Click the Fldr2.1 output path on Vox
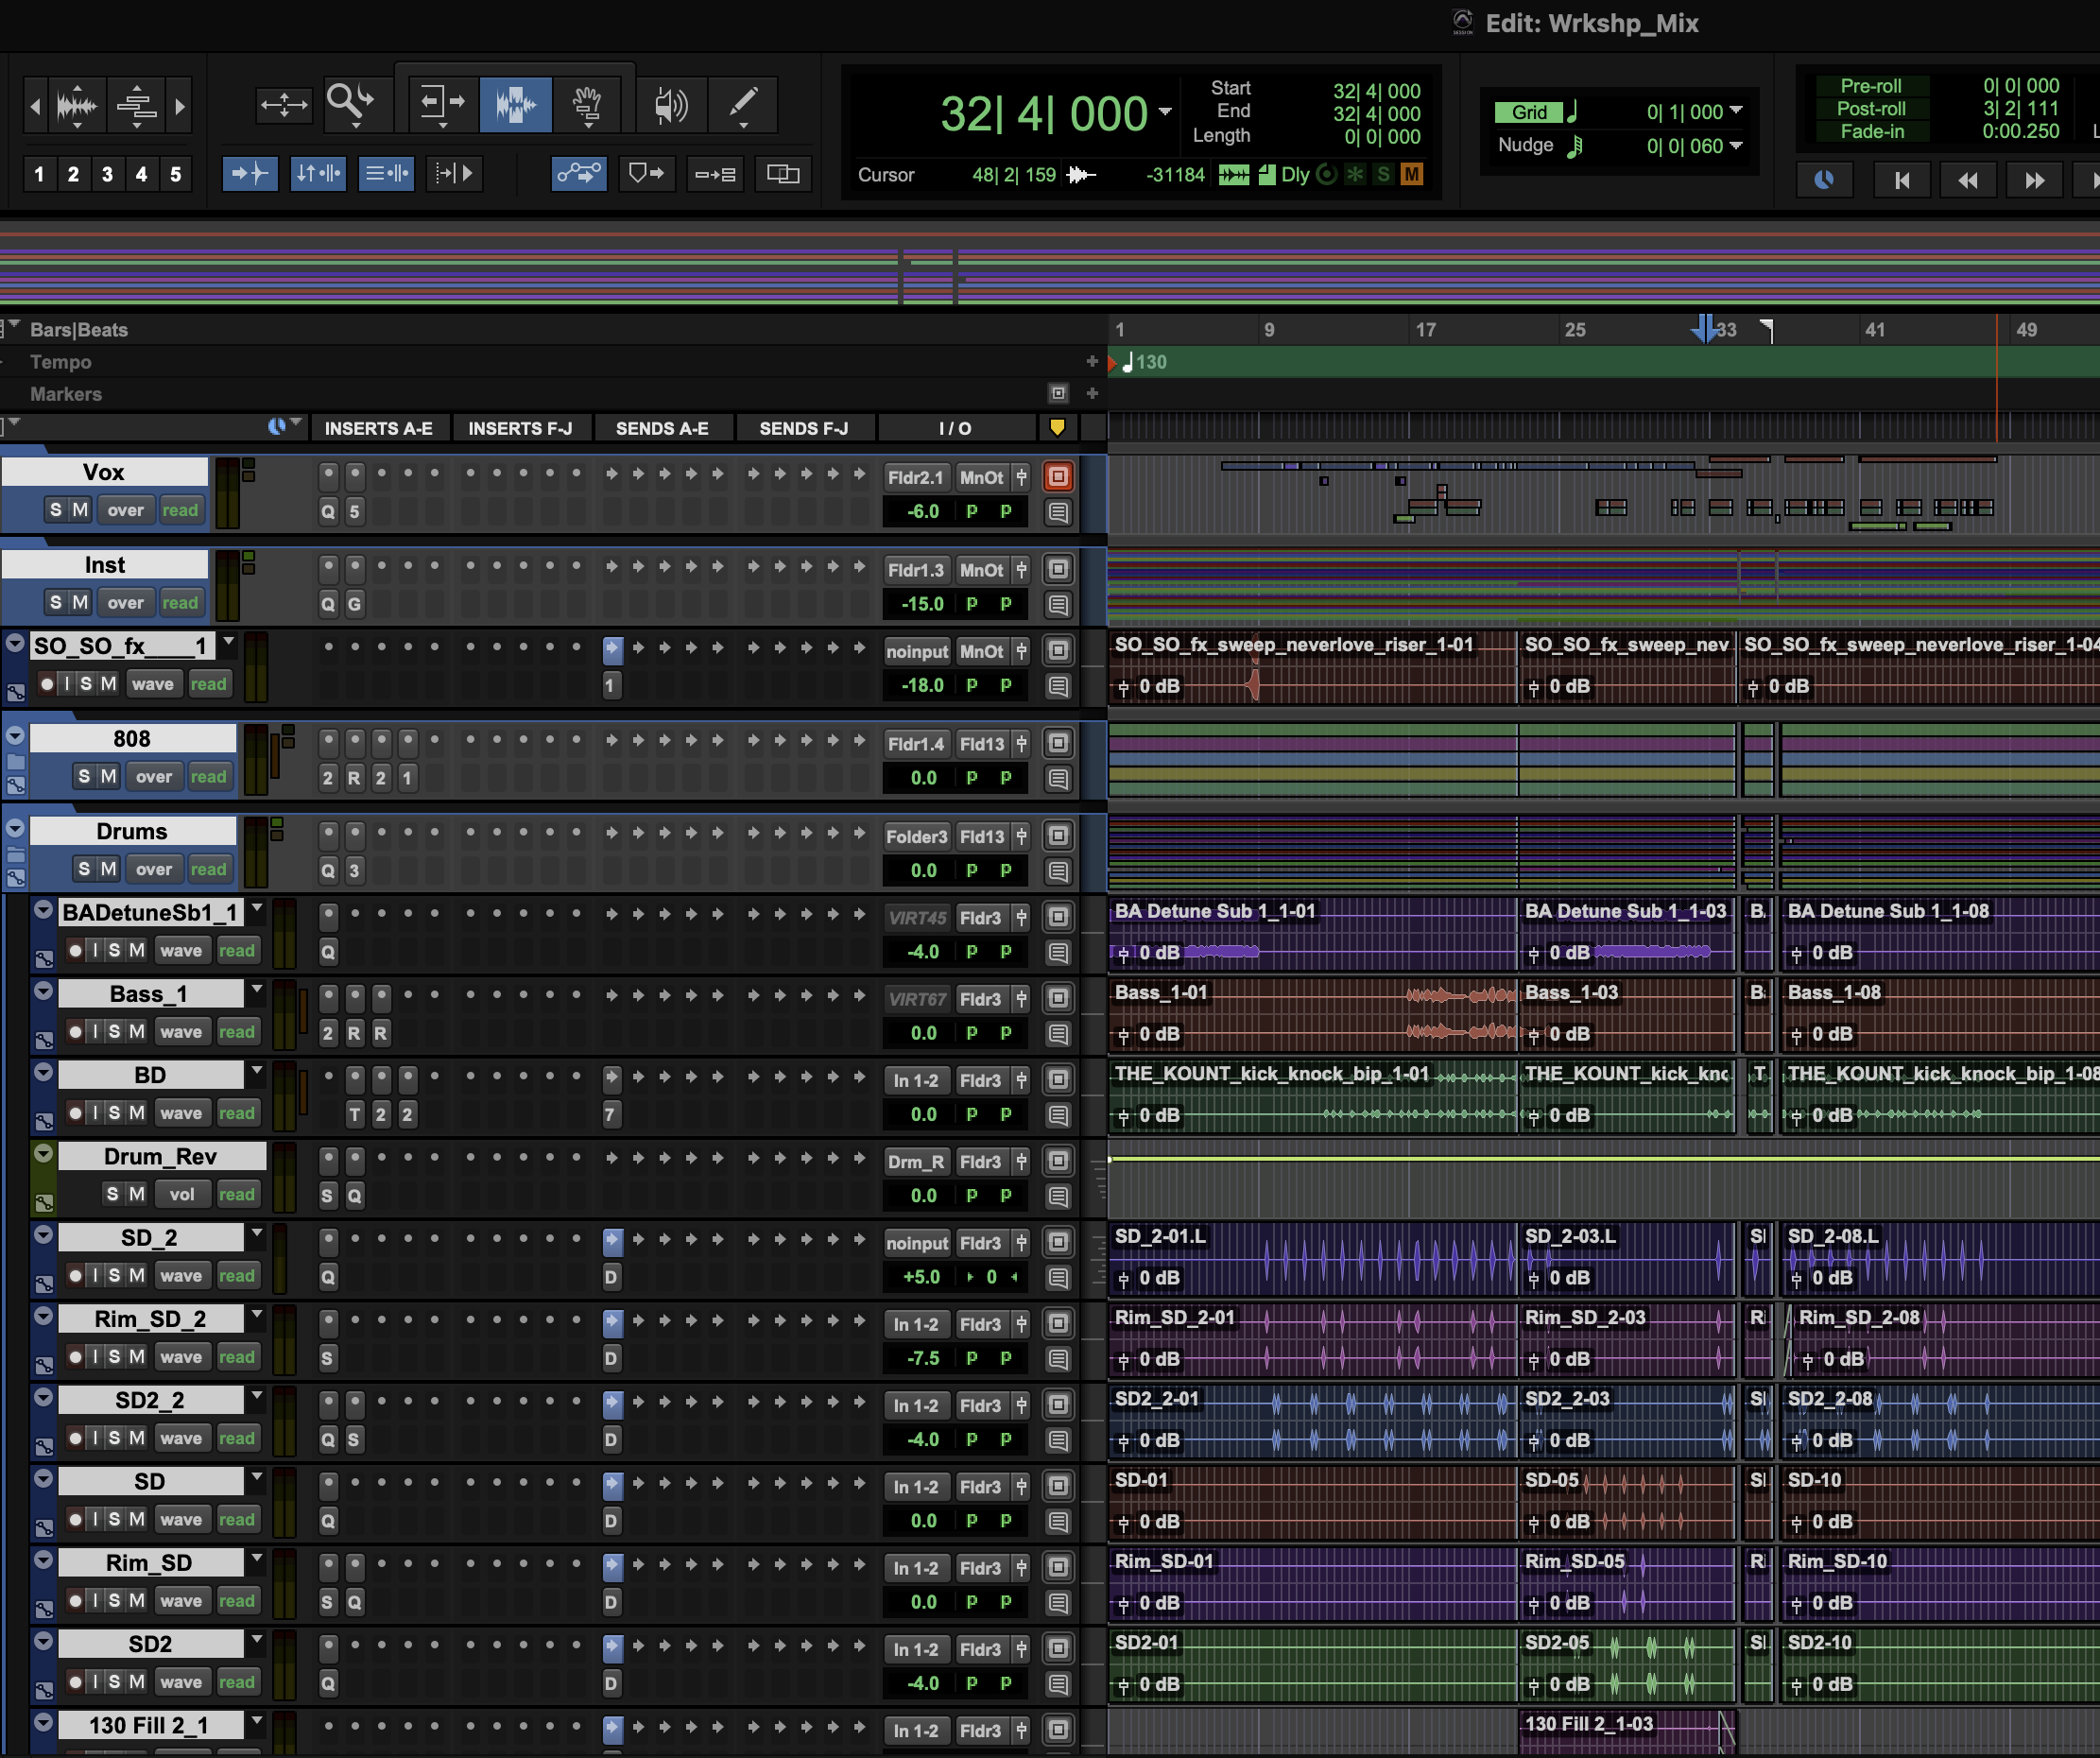This screenshot has height=1758, width=2100. coord(915,478)
